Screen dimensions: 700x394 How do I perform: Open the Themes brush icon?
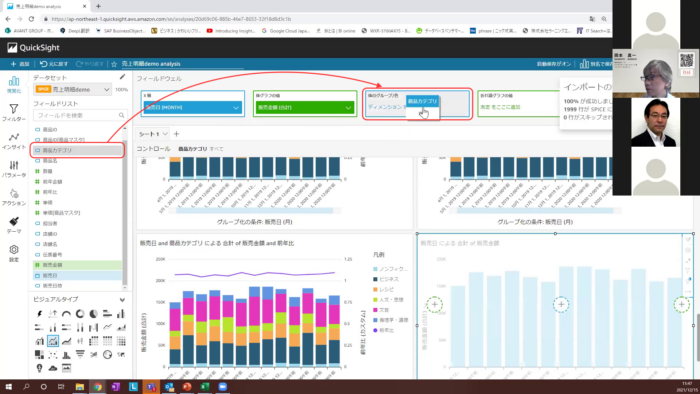coord(14,225)
